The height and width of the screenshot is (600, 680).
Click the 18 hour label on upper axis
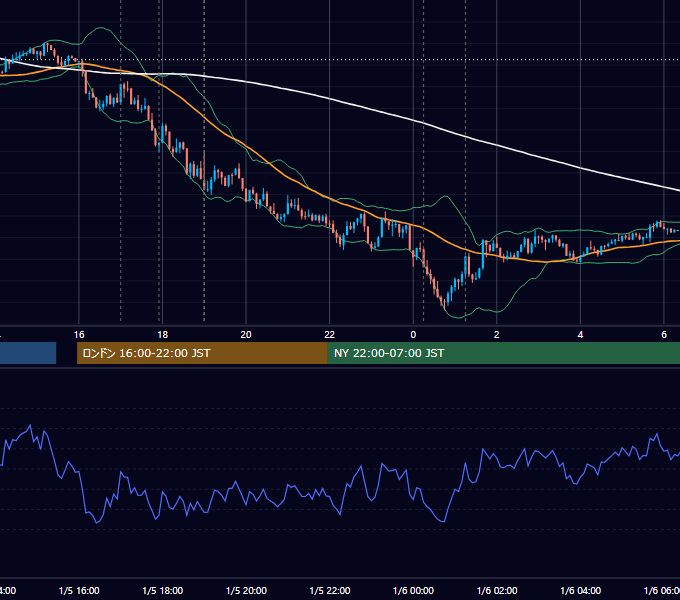click(x=162, y=335)
